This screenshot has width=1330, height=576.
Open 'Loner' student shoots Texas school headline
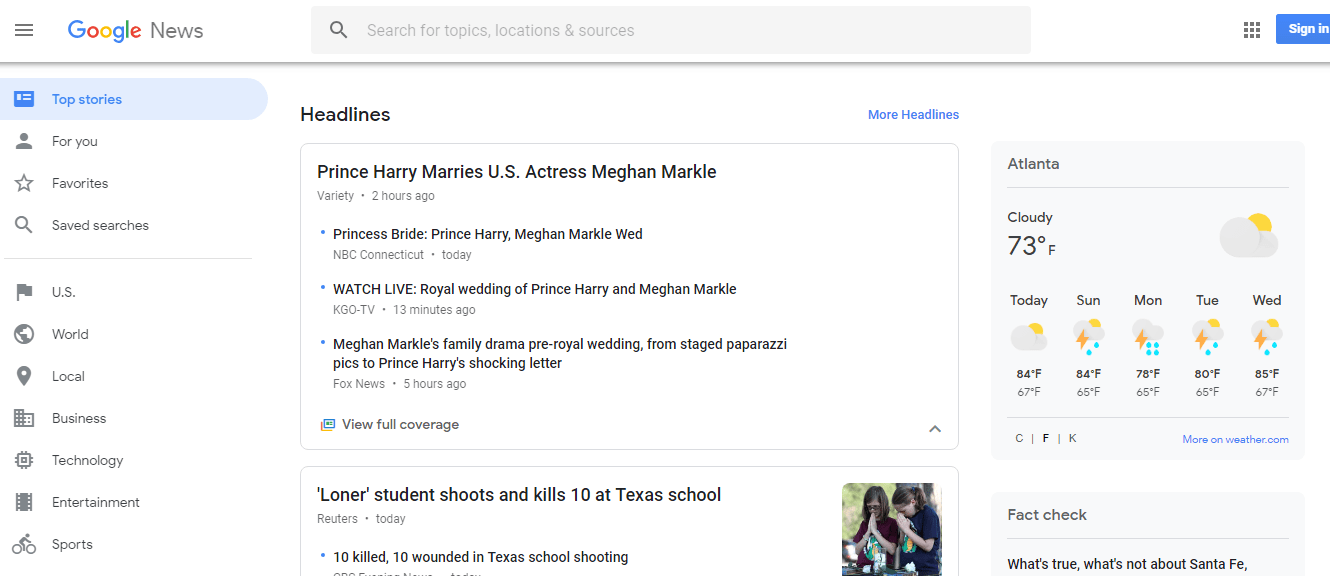tap(519, 495)
